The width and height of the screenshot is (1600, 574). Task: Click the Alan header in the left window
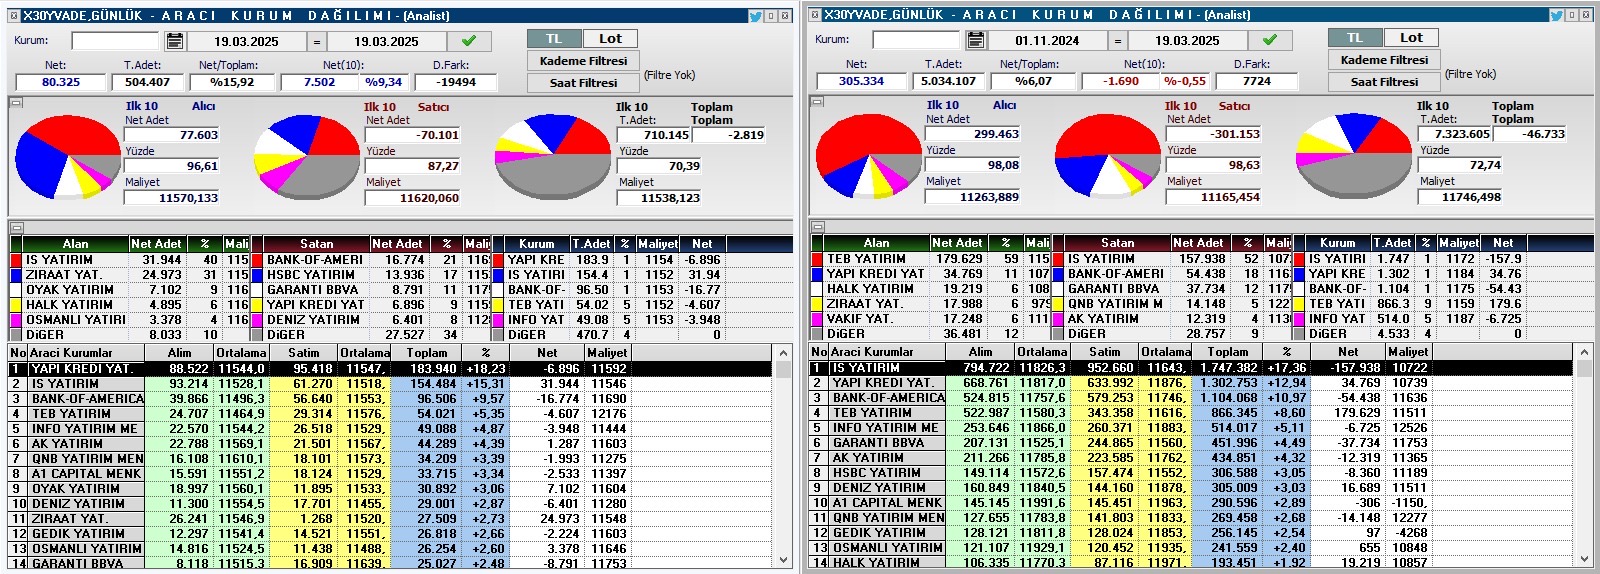pos(75,243)
